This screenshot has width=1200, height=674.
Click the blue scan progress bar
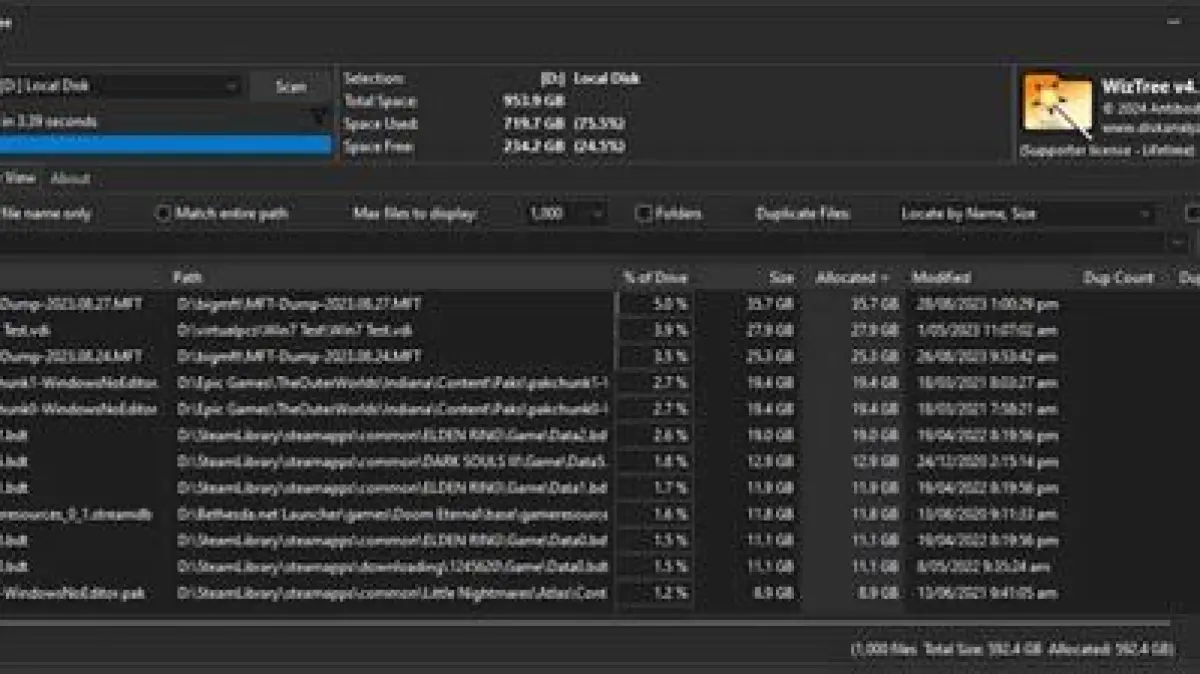click(x=165, y=145)
